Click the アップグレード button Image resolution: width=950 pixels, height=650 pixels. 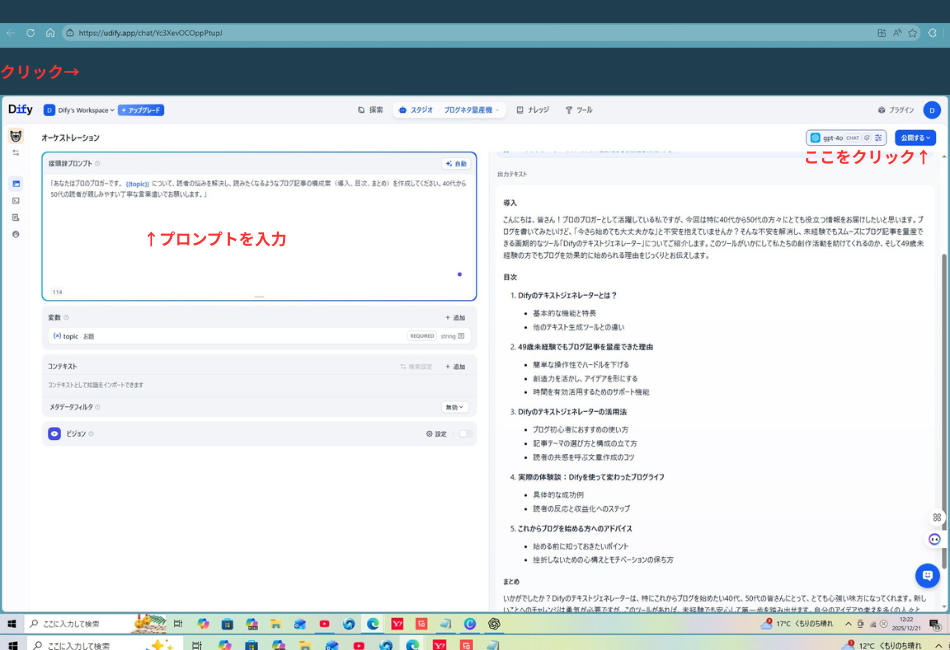point(142,110)
